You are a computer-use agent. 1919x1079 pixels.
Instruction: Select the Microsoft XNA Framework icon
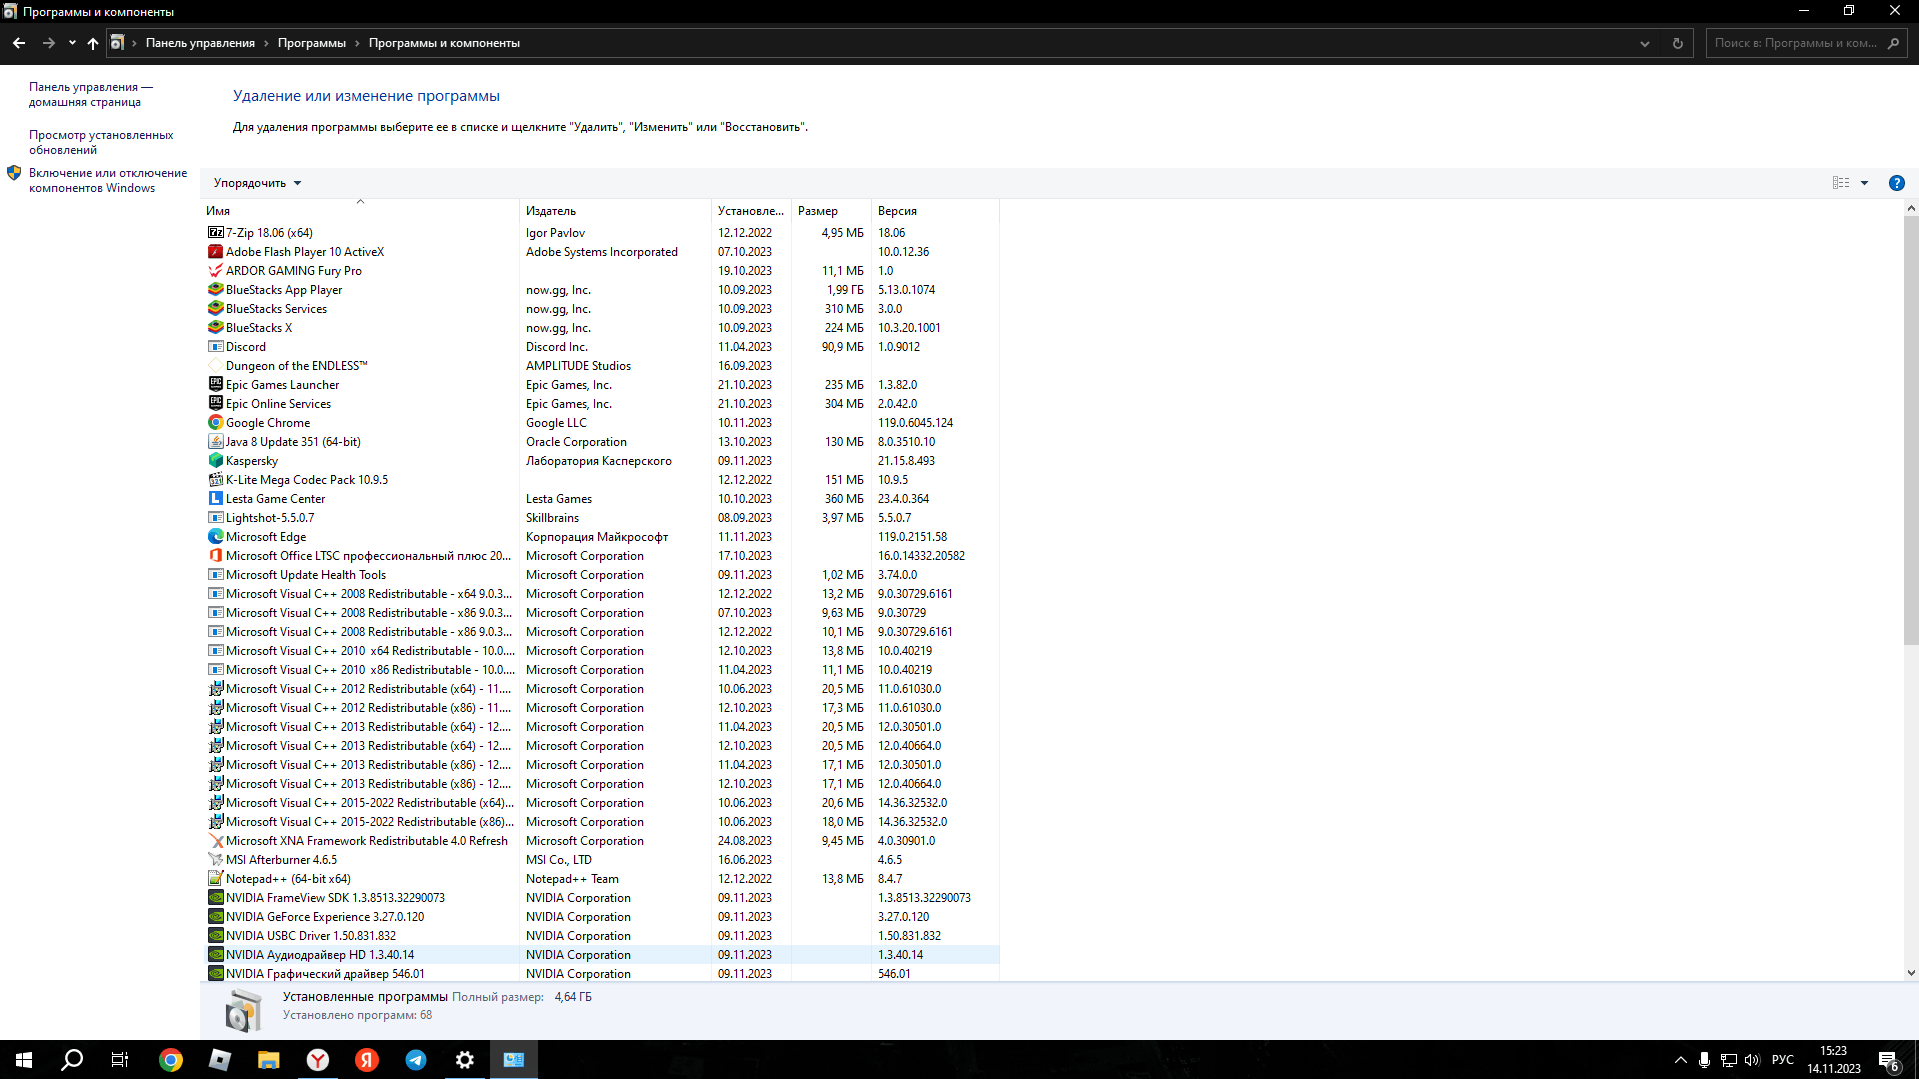tap(215, 841)
